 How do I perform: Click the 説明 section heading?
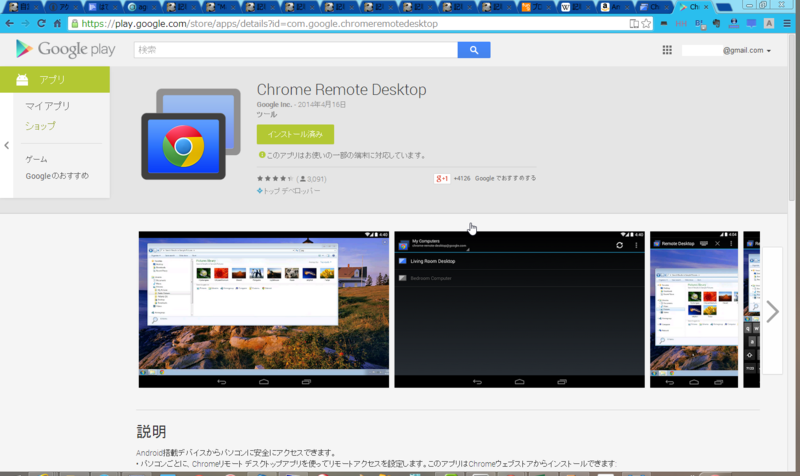point(151,431)
